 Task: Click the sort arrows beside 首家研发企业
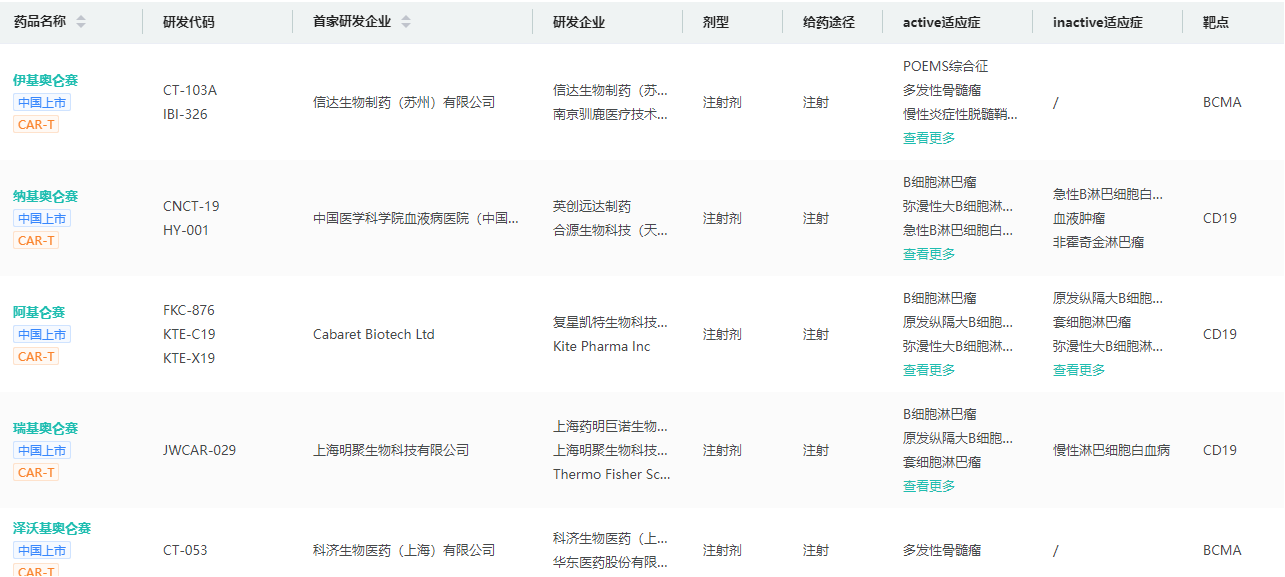pyautogui.click(x=406, y=22)
